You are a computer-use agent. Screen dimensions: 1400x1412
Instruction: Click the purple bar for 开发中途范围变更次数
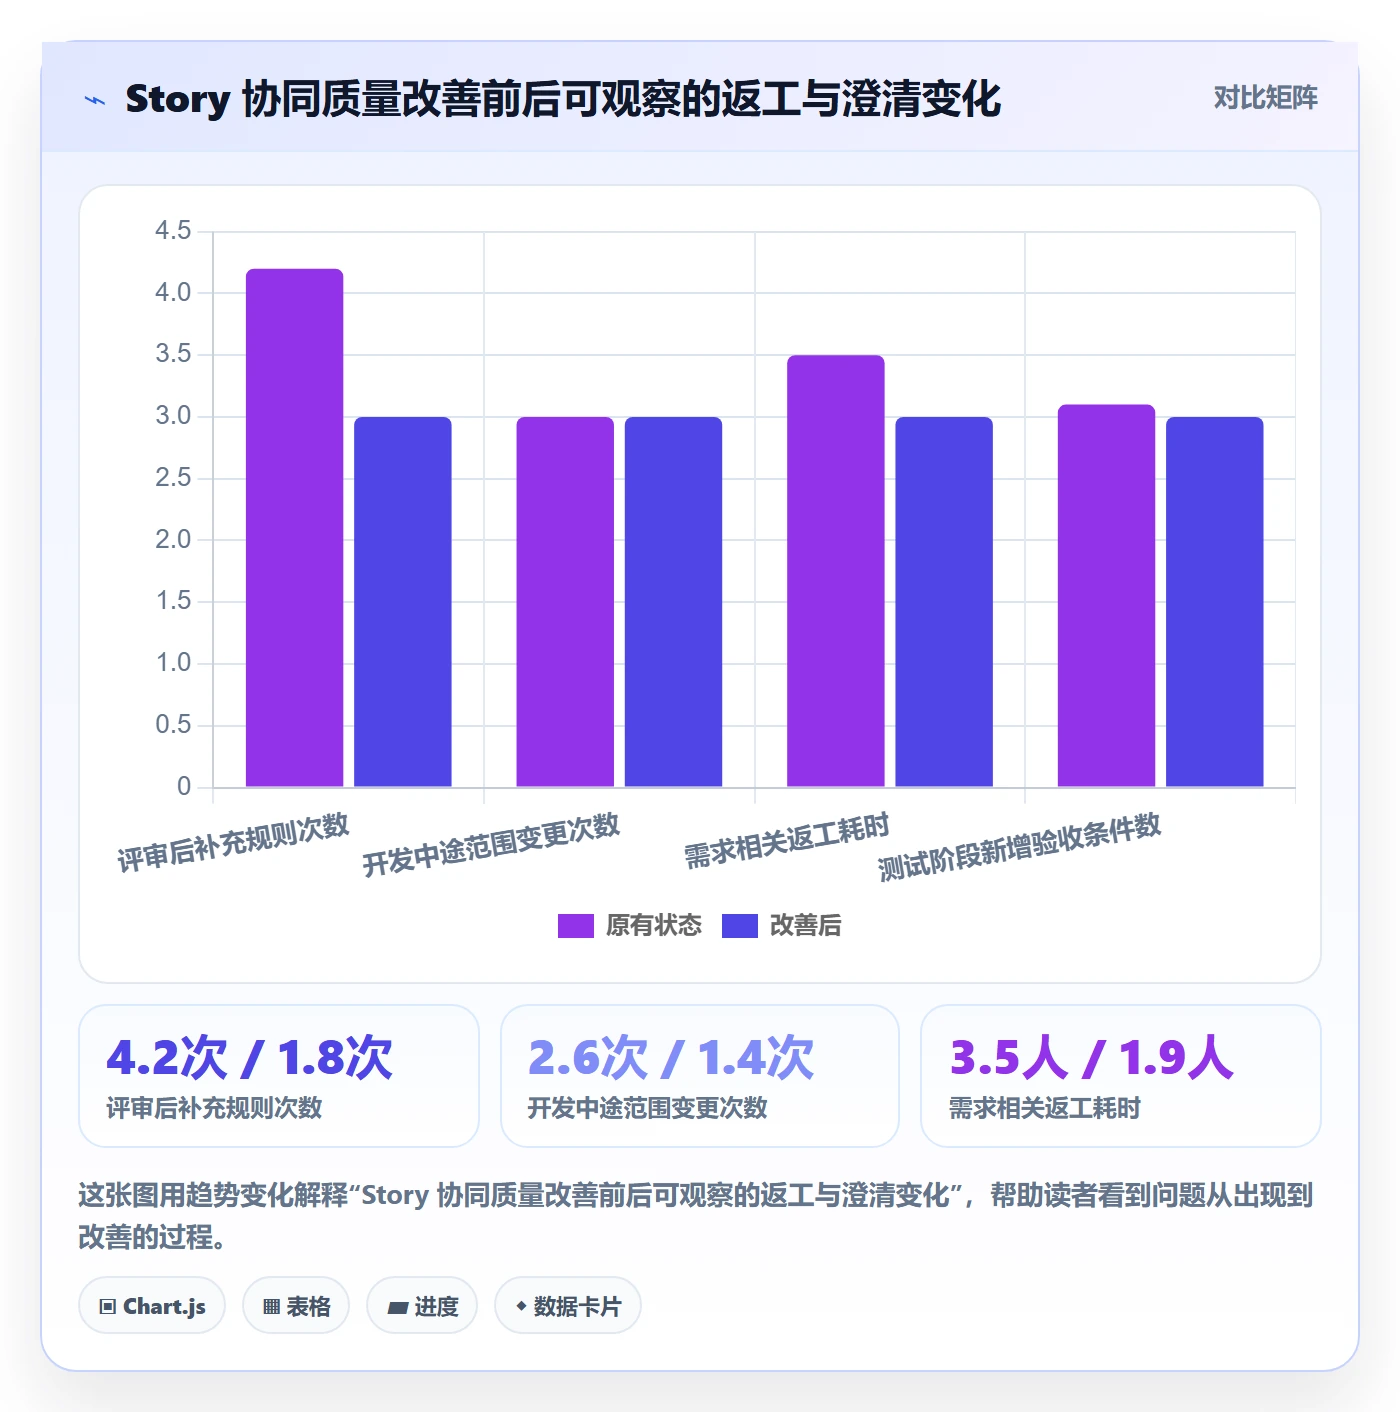pyautogui.click(x=565, y=602)
